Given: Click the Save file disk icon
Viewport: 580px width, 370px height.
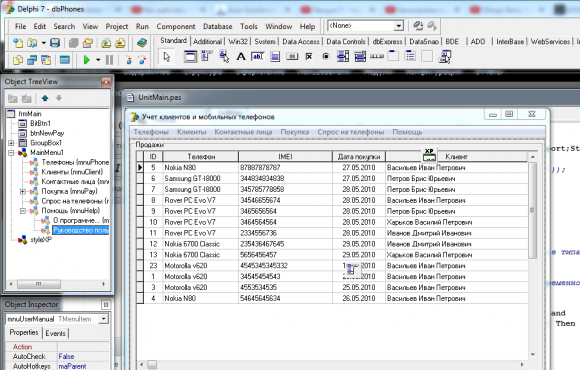Looking at the screenshot, I should click(x=55, y=43).
